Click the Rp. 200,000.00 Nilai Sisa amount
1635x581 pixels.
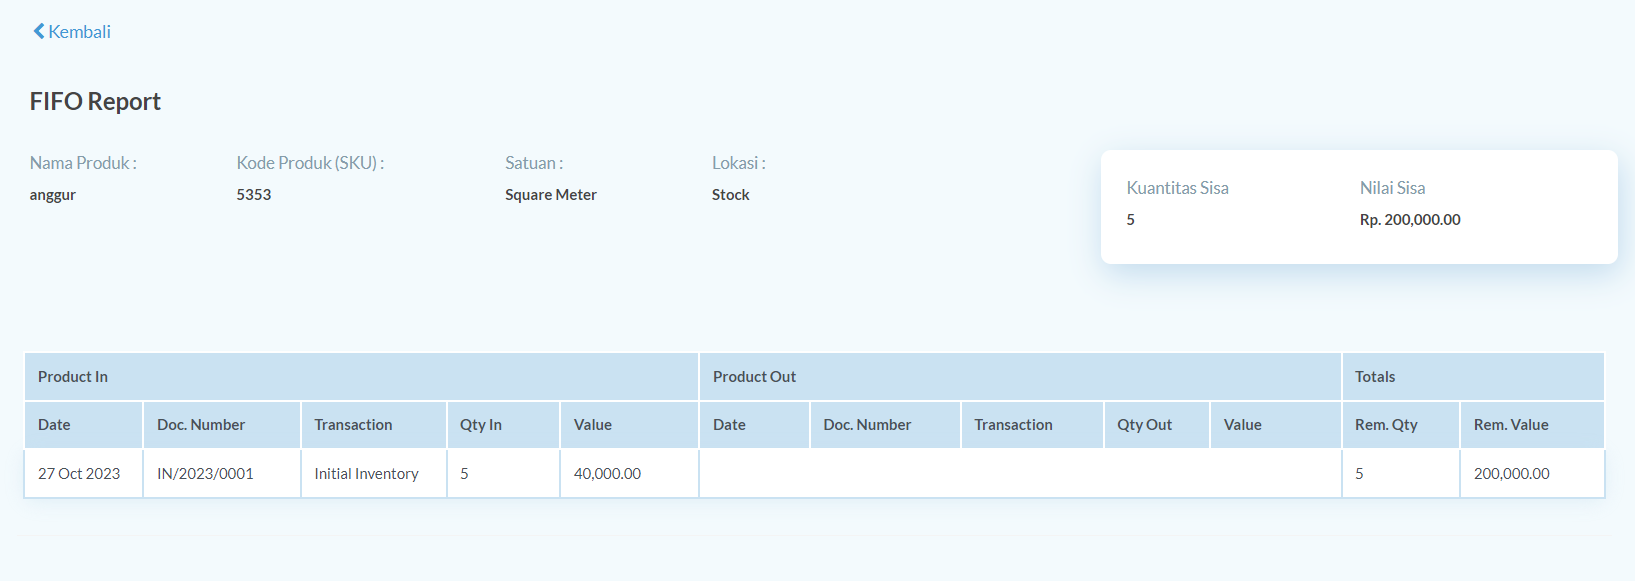[x=1410, y=220]
